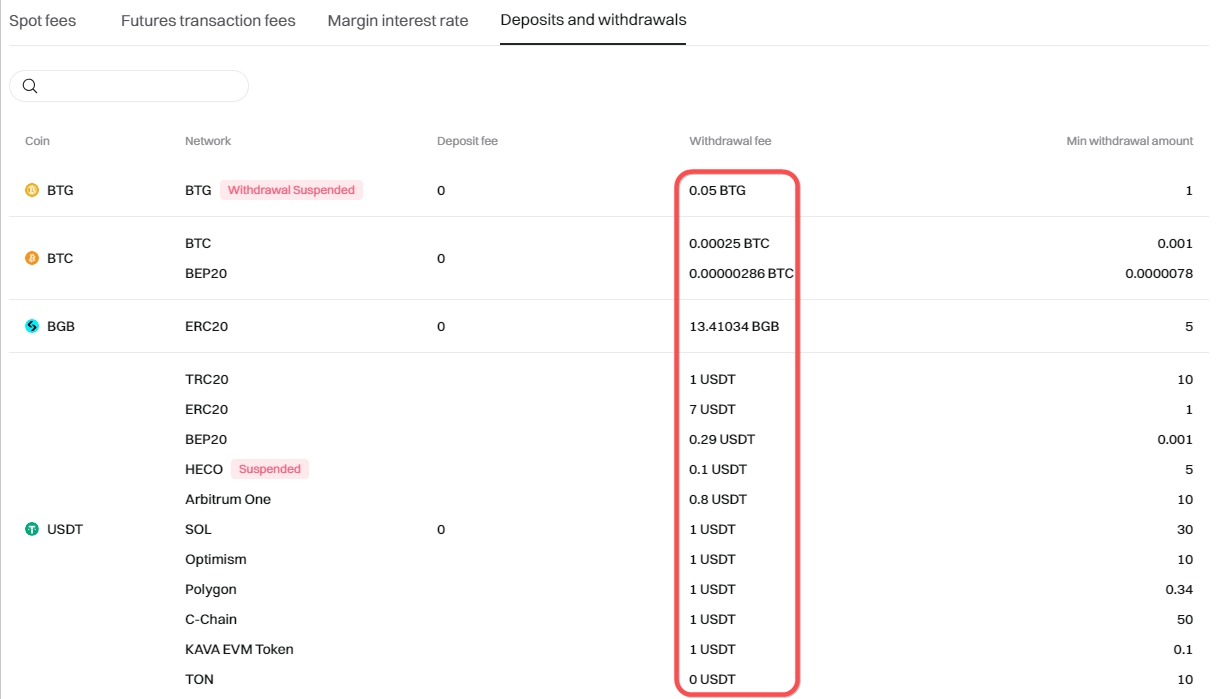This screenshot has height=699, width=1218.
Task: Click the KAVA EVM Token network
Action: tap(239, 649)
